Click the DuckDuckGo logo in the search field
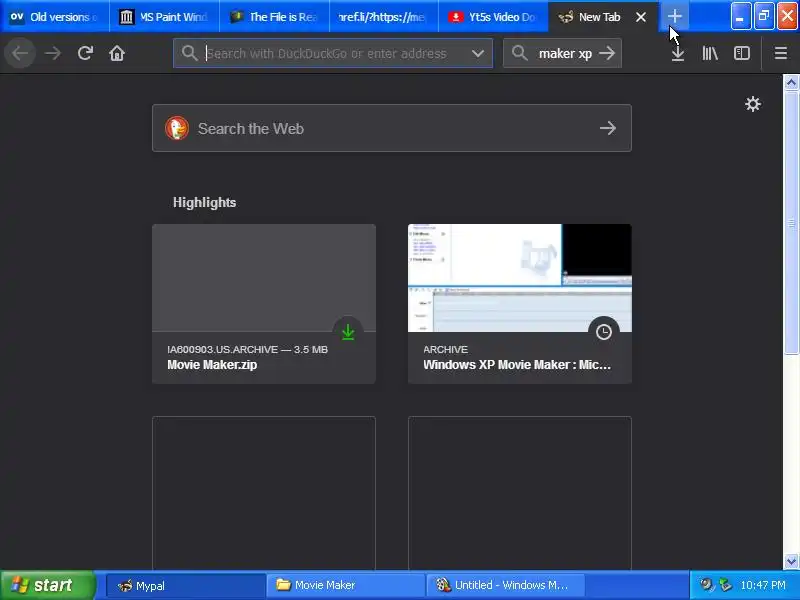 click(x=177, y=128)
